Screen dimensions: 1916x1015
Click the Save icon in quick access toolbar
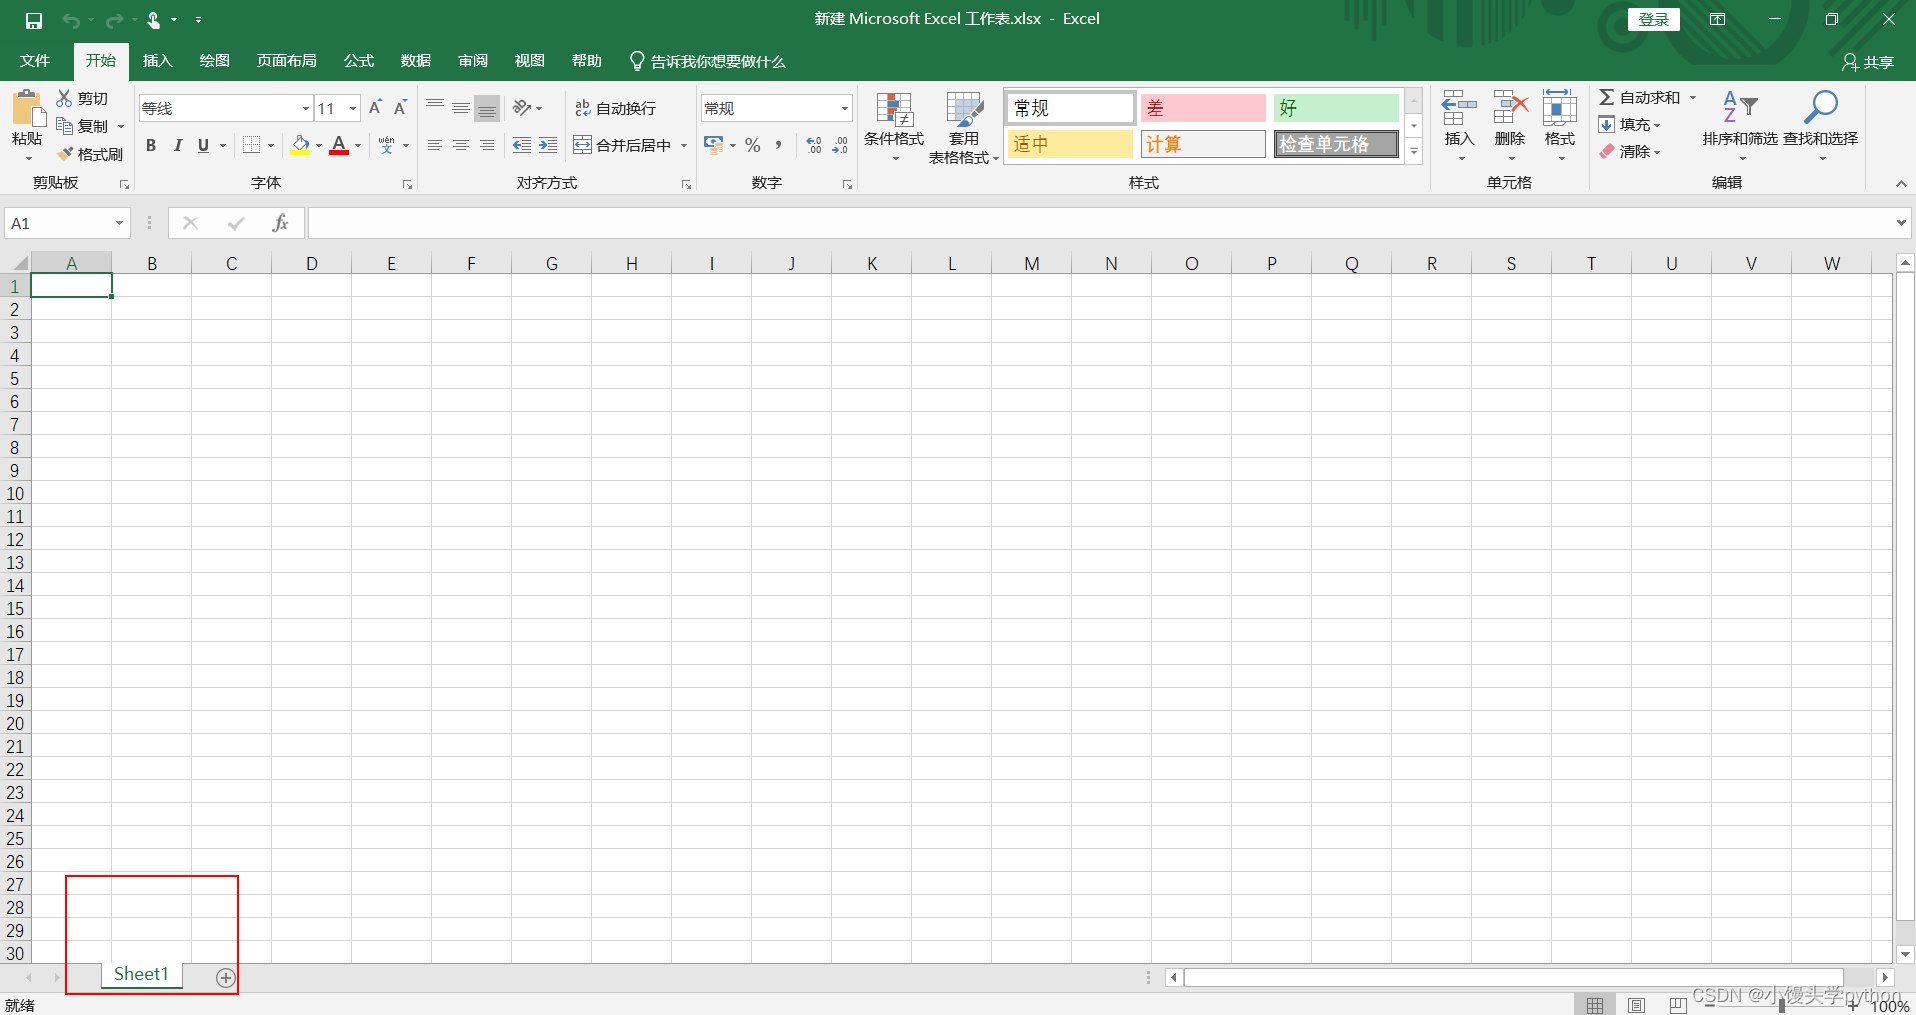(34, 20)
